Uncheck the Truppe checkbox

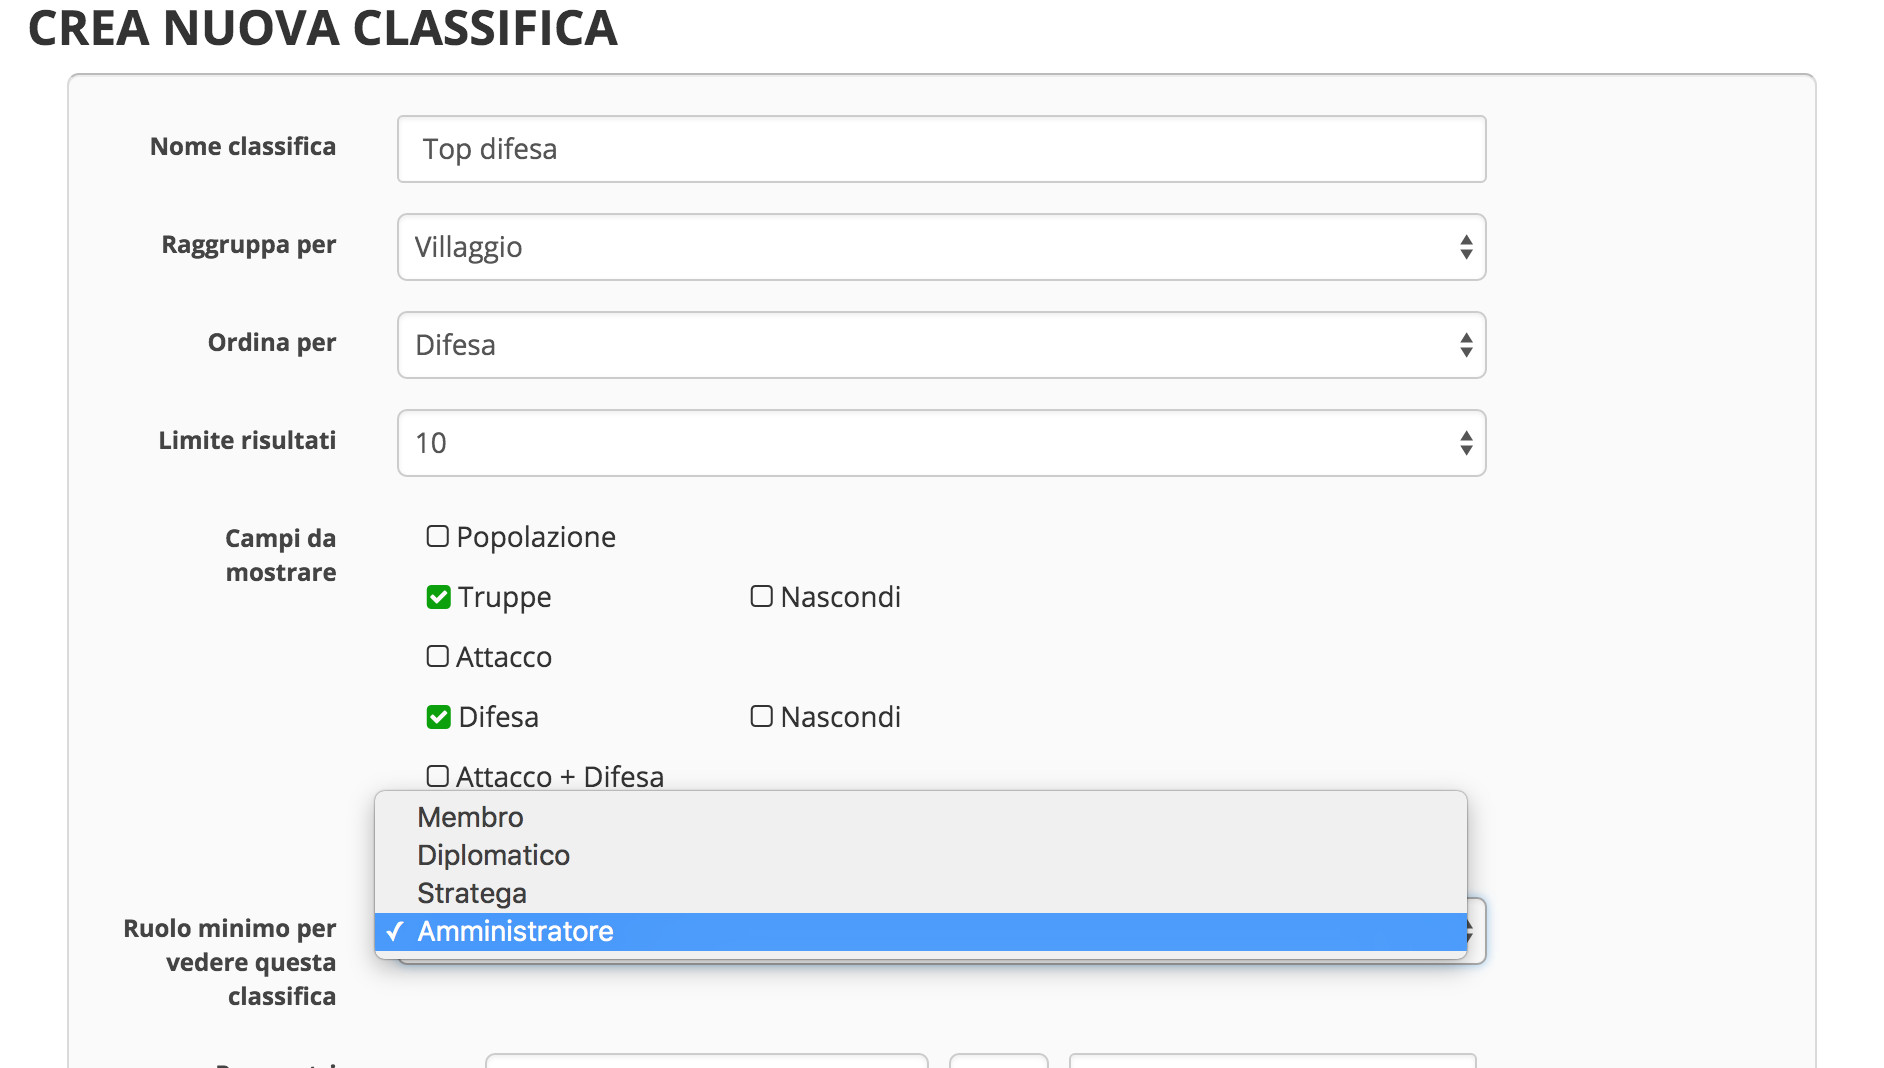438,597
